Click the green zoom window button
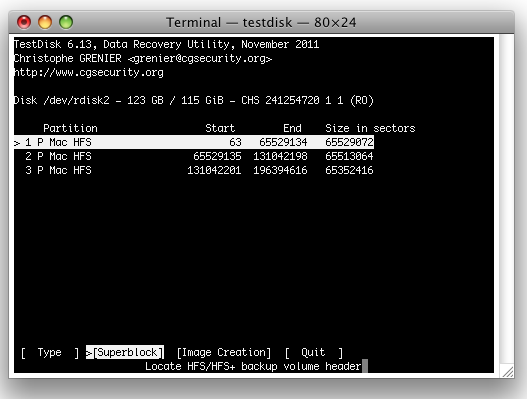Viewport: 527px width, 399px height. coord(66,22)
